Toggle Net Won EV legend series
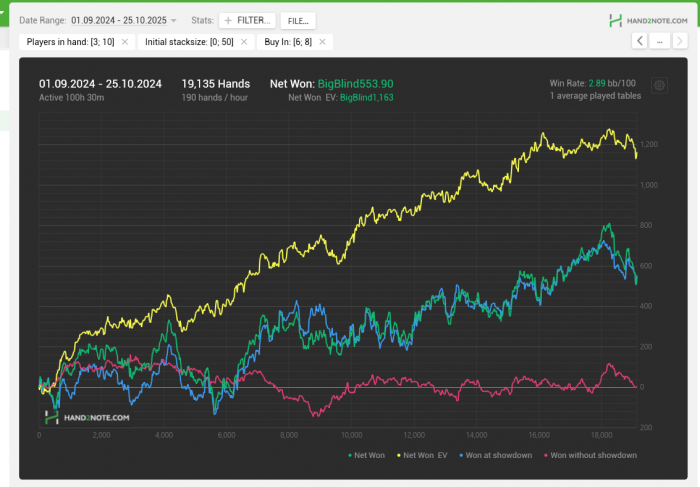This screenshot has height=487, width=700. [424, 455]
